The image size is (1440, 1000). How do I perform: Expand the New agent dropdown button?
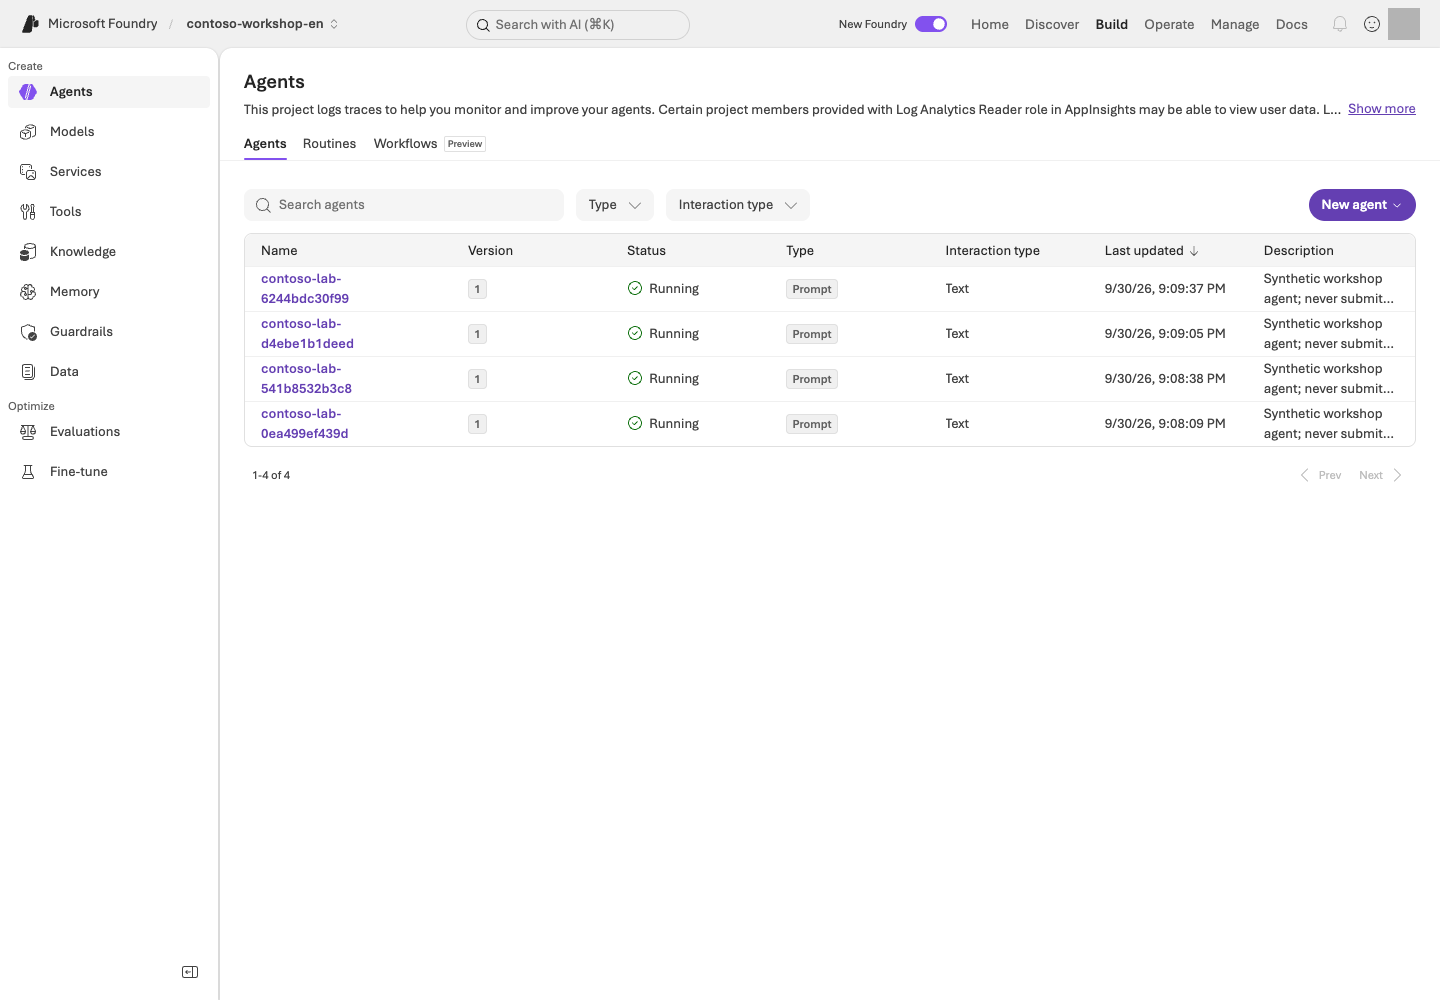tap(1362, 205)
